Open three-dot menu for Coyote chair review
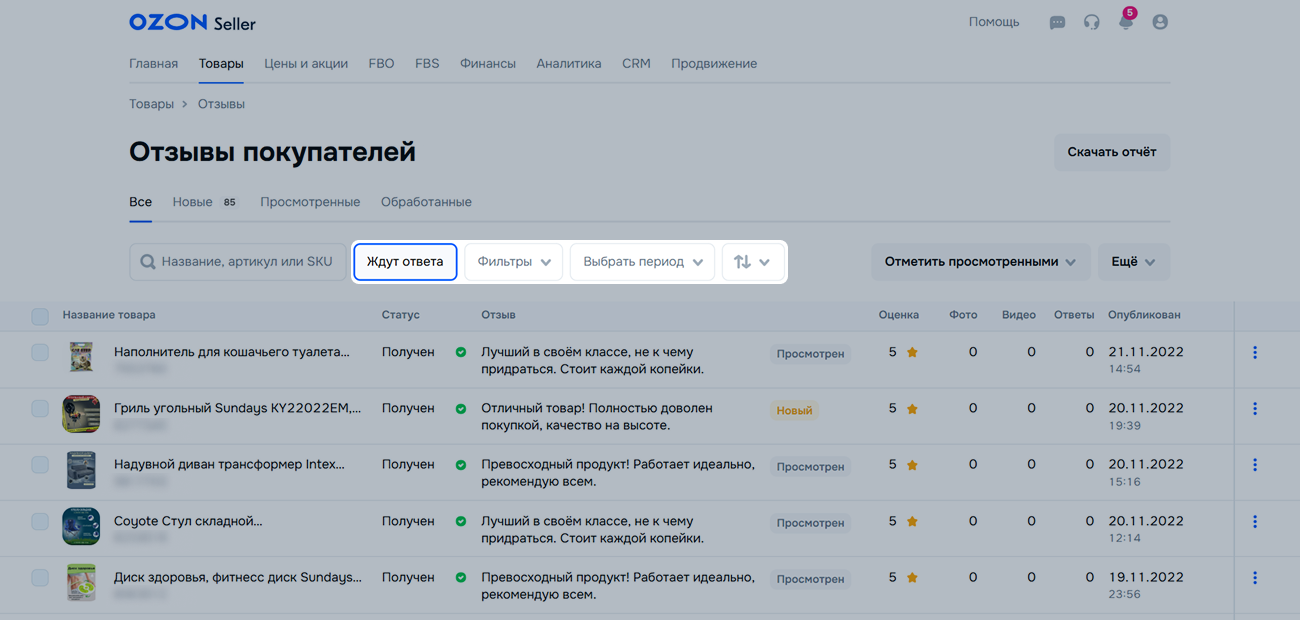Image resolution: width=1300 pixels, height=620 pixels. pyautogui.click(x=1254, y=522)
